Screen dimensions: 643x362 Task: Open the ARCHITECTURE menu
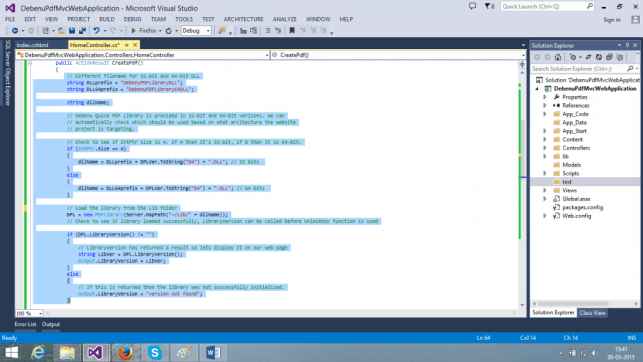(244, 19)
